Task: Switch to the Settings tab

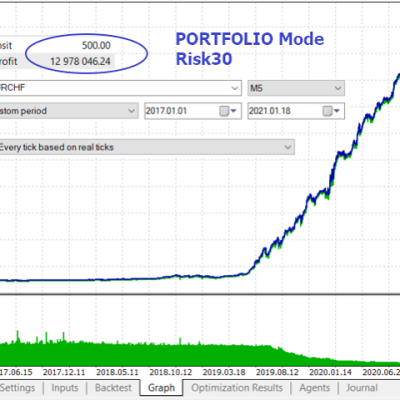Action: [x=18, y=388]
